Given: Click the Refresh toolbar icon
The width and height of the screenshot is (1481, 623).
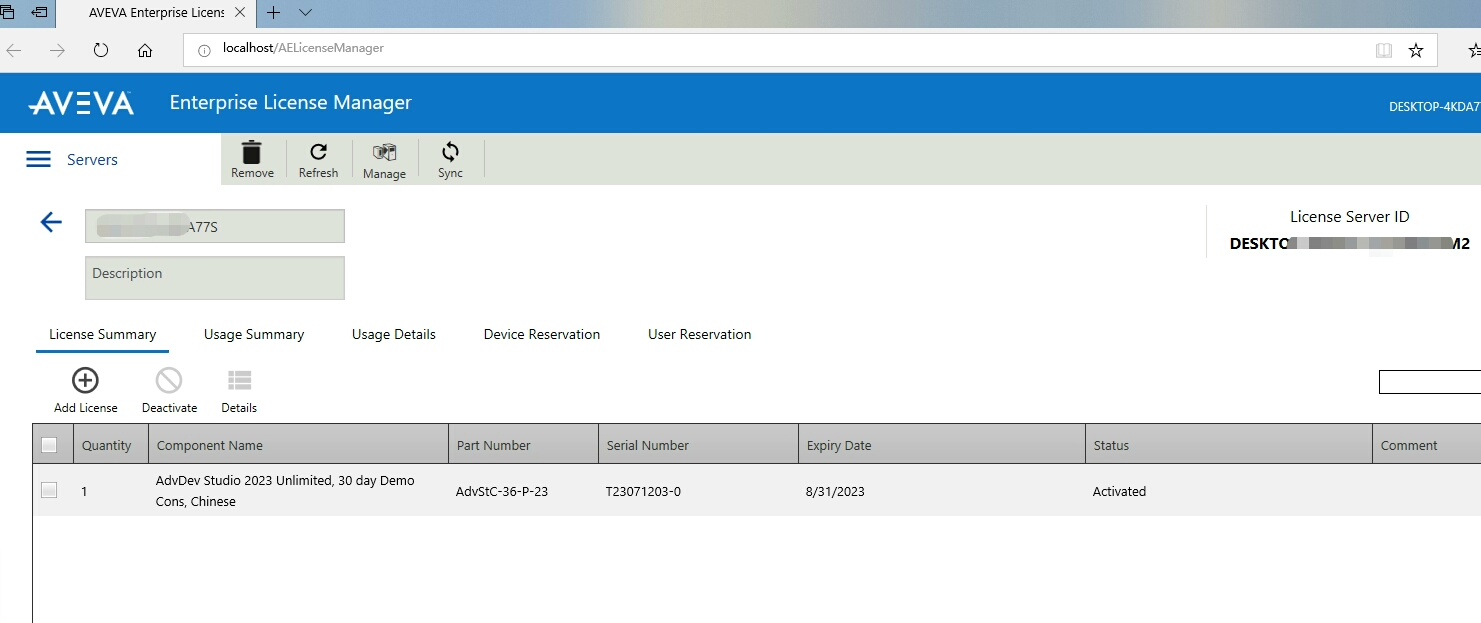Looking at the screenshot, I should (x=318, y=152).
